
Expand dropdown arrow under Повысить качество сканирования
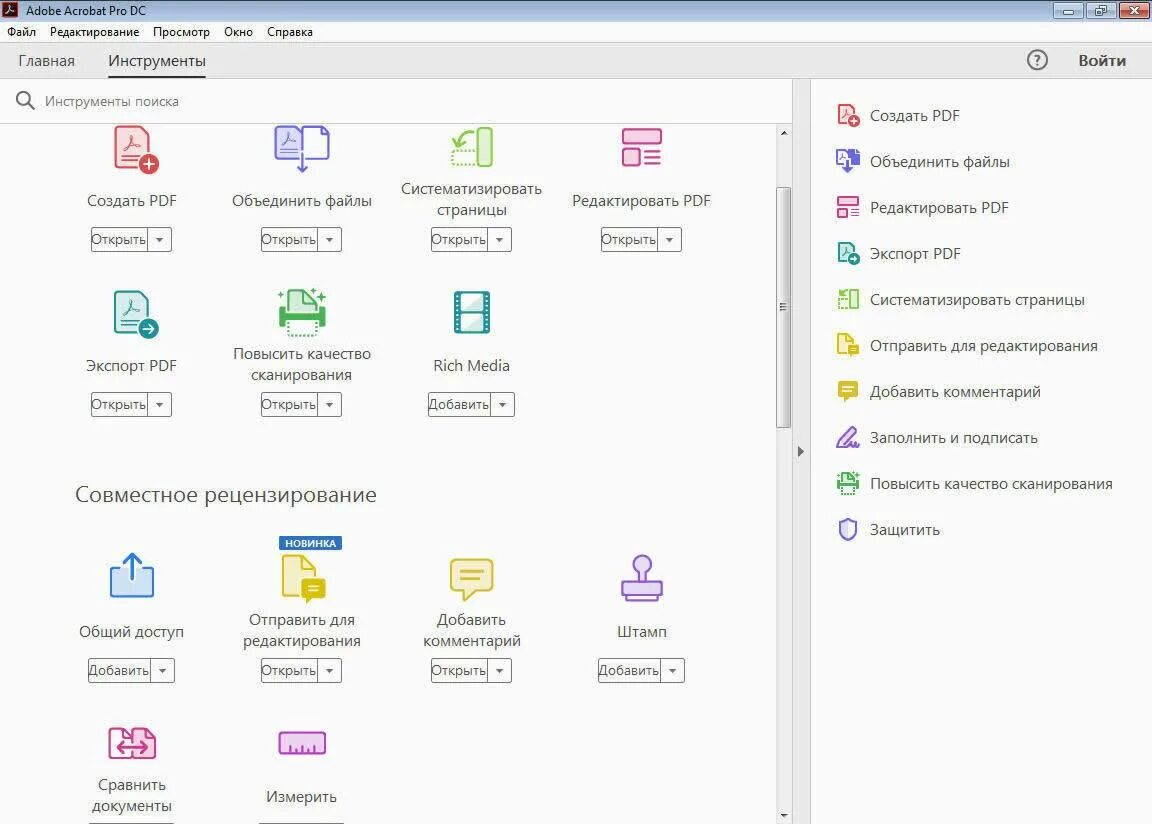coord(329,405)
